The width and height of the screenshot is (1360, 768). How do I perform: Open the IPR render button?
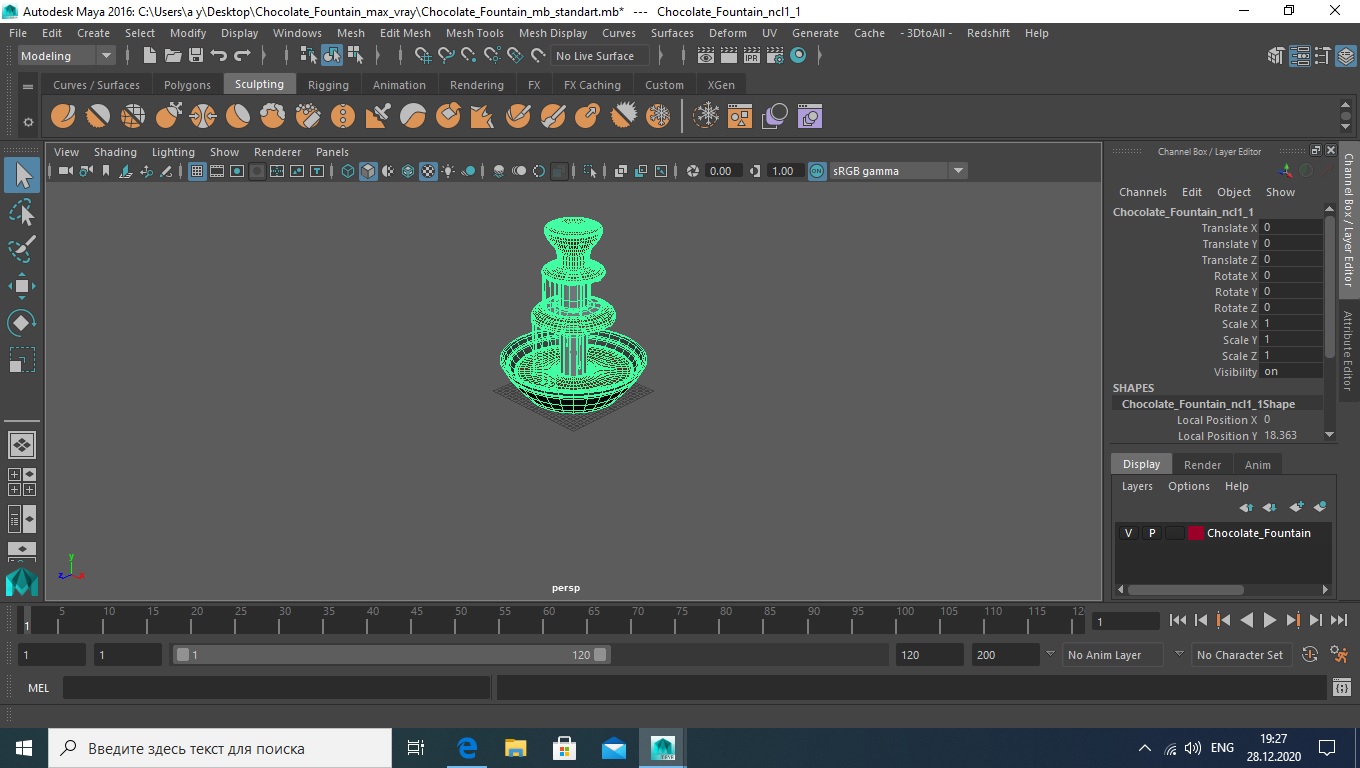[x=752, y=56]
